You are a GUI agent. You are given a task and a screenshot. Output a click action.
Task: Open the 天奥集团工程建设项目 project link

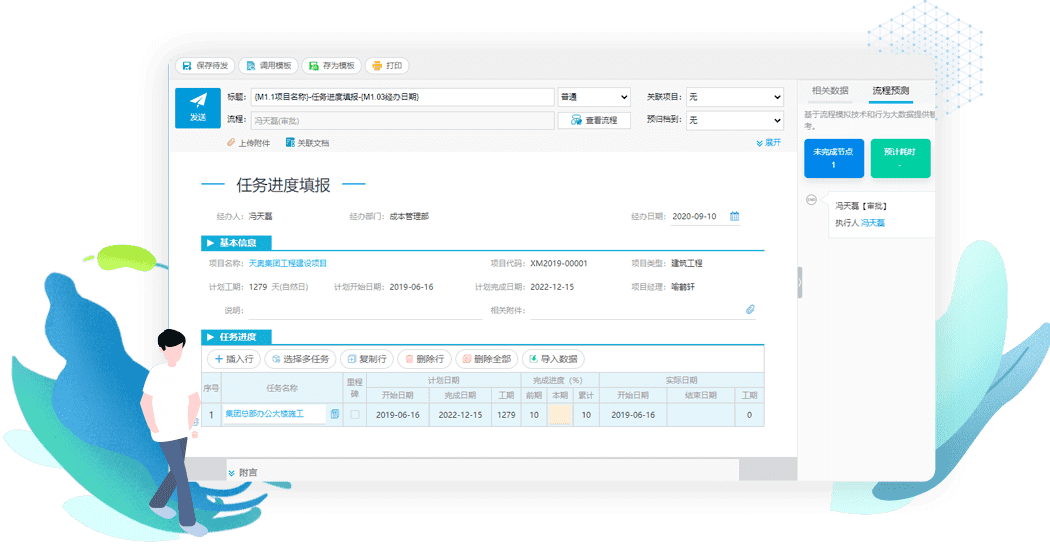[288, 264]
